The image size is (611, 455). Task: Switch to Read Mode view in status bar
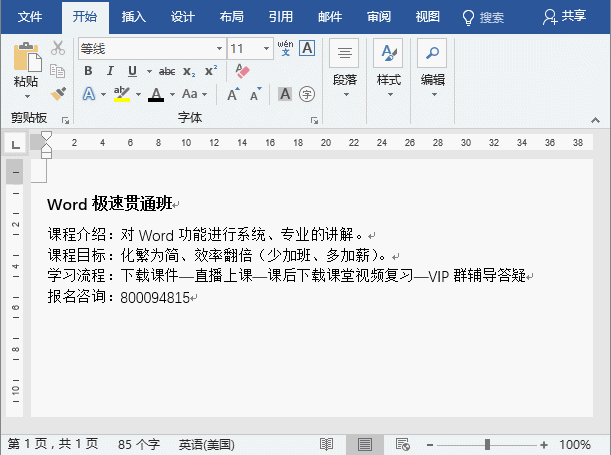pyautogui.click(x=327, y=444)
